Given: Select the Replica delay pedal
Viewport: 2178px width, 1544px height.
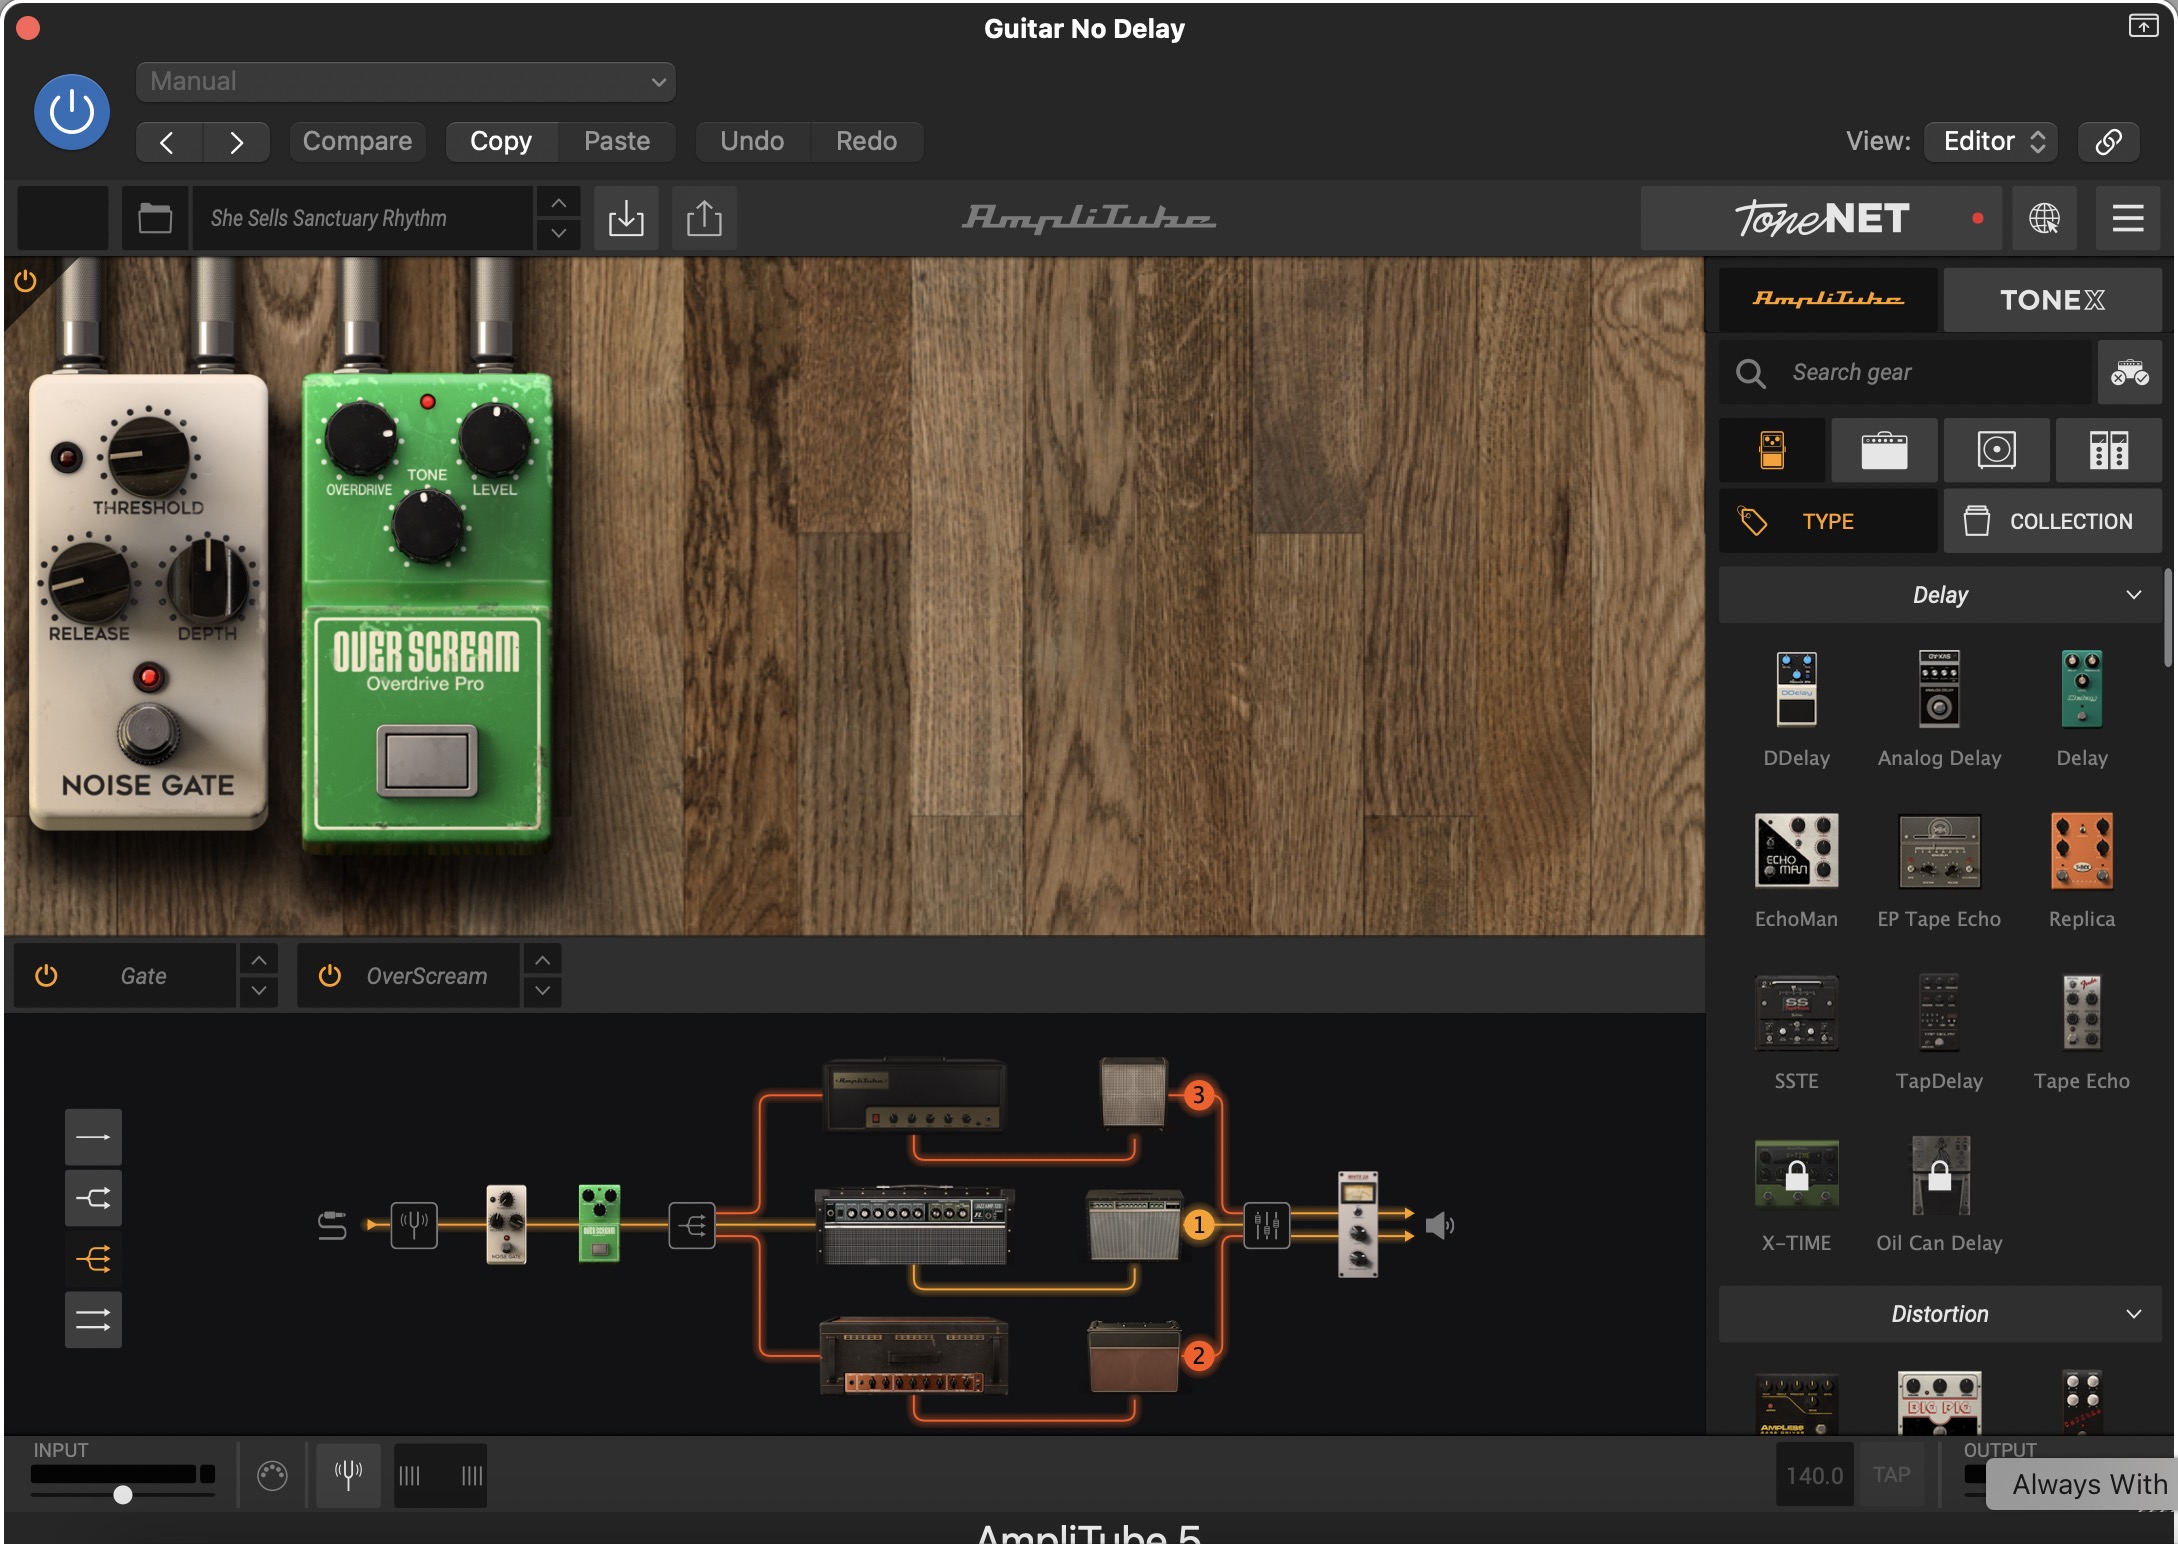Looking at the screenshot, I should (2082, 850).
